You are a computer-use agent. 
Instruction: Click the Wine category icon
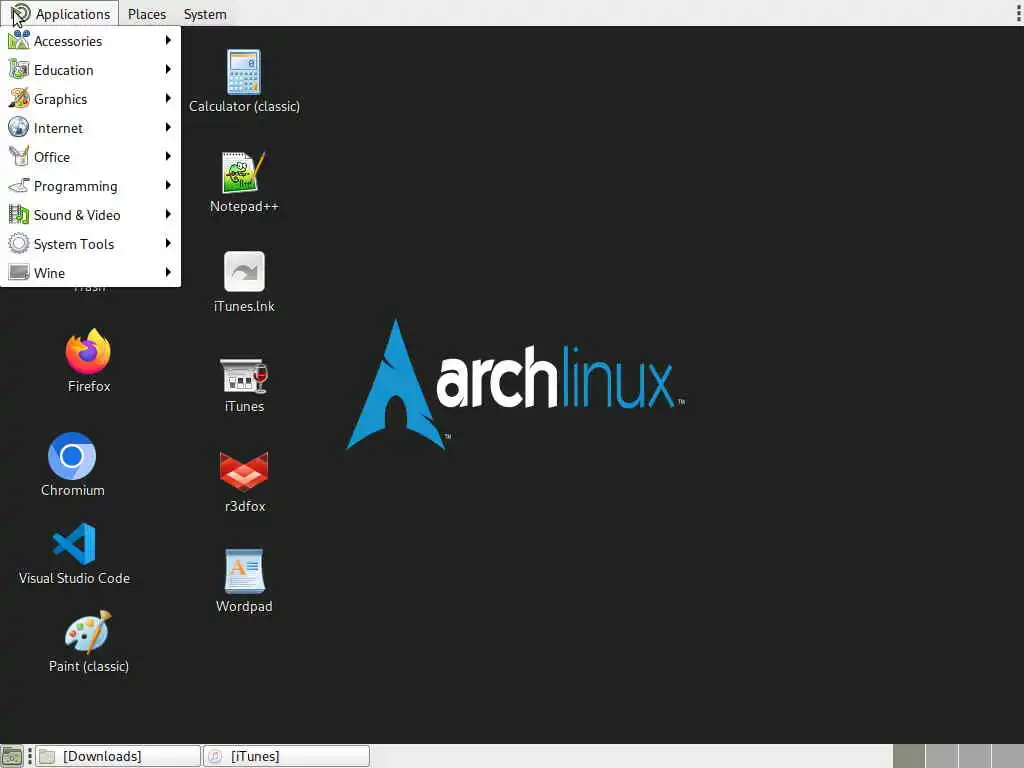(18, 272)
